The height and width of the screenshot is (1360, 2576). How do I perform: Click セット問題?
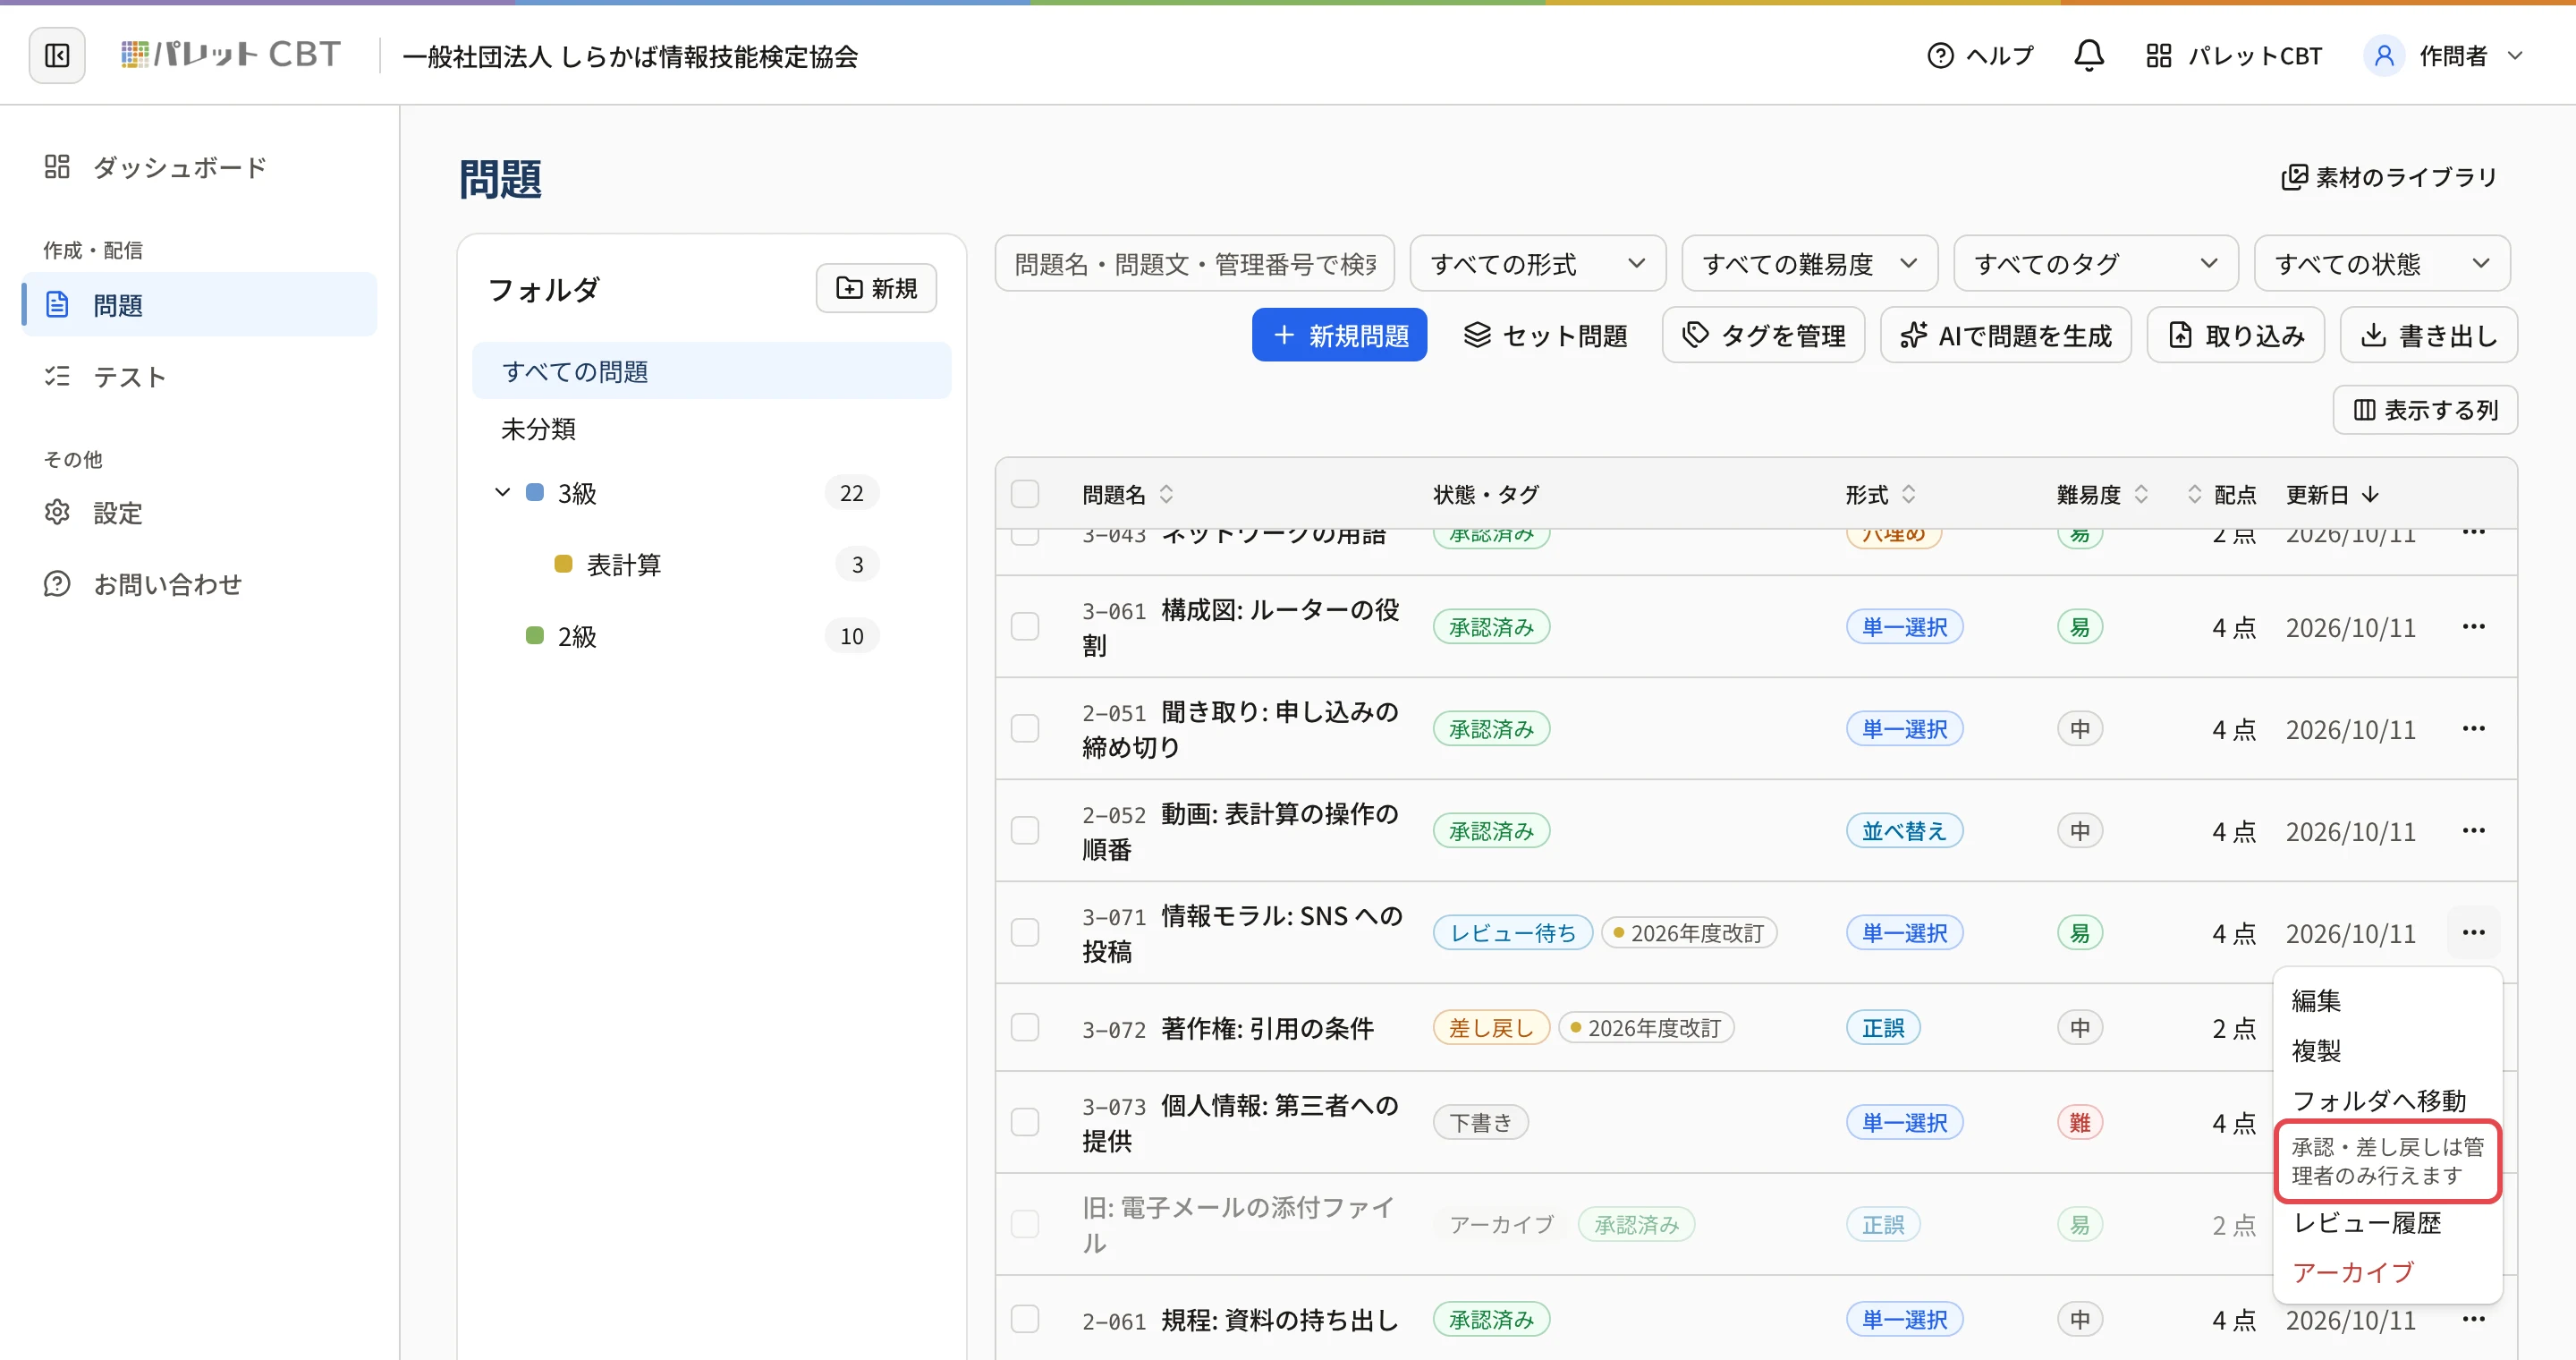[1544, 335]
